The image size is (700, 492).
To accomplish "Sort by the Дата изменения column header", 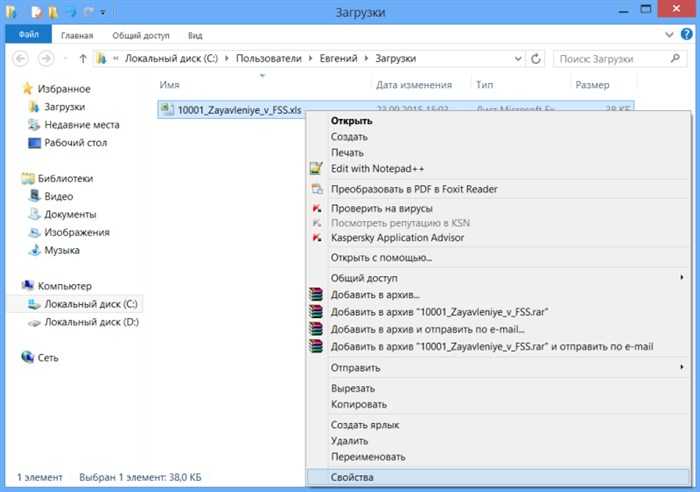I will (x=414, y=85).
